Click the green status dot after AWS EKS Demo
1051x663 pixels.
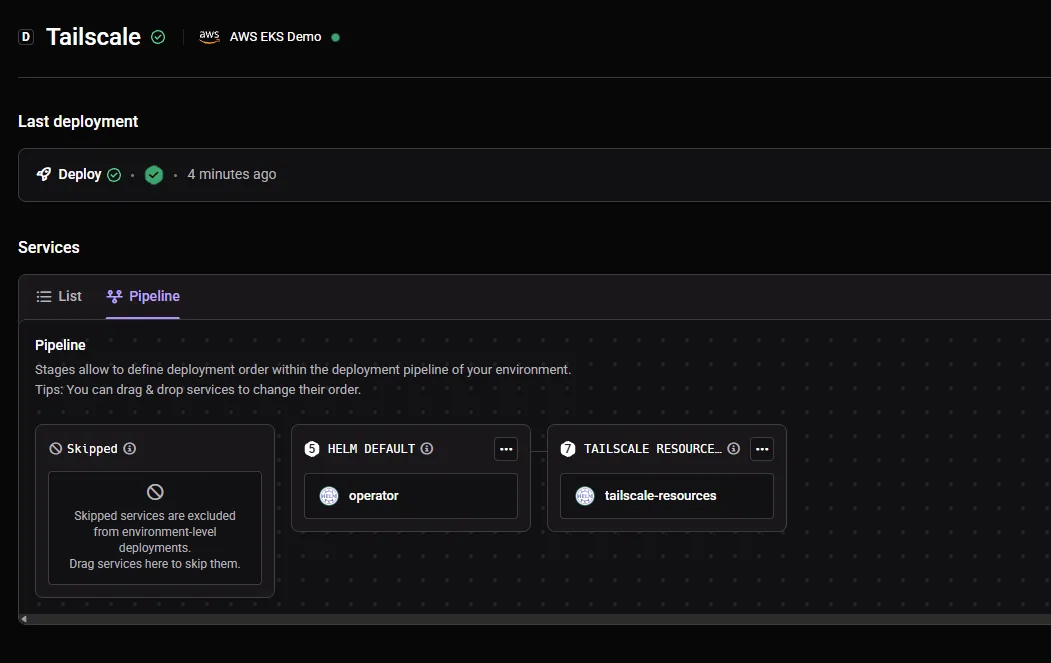click(336, 38)
